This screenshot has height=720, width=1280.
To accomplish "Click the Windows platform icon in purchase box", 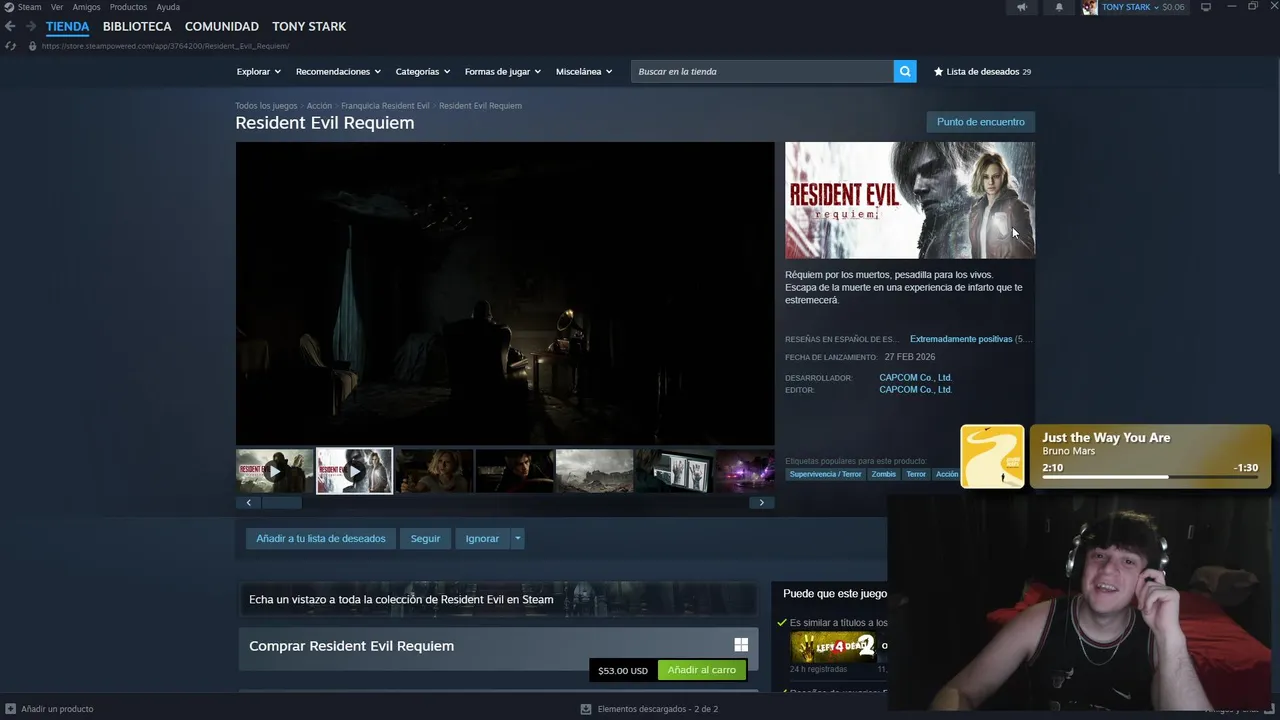I will coord(741,646).
